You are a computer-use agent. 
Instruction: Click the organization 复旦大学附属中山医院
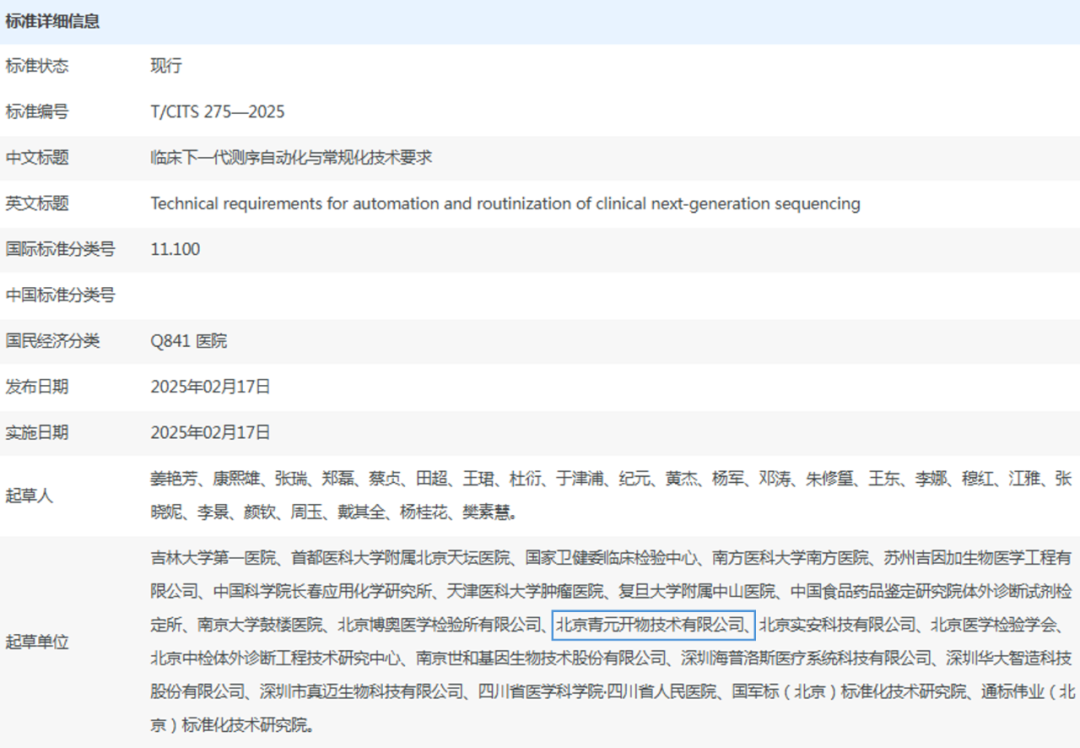click(697, 591)
